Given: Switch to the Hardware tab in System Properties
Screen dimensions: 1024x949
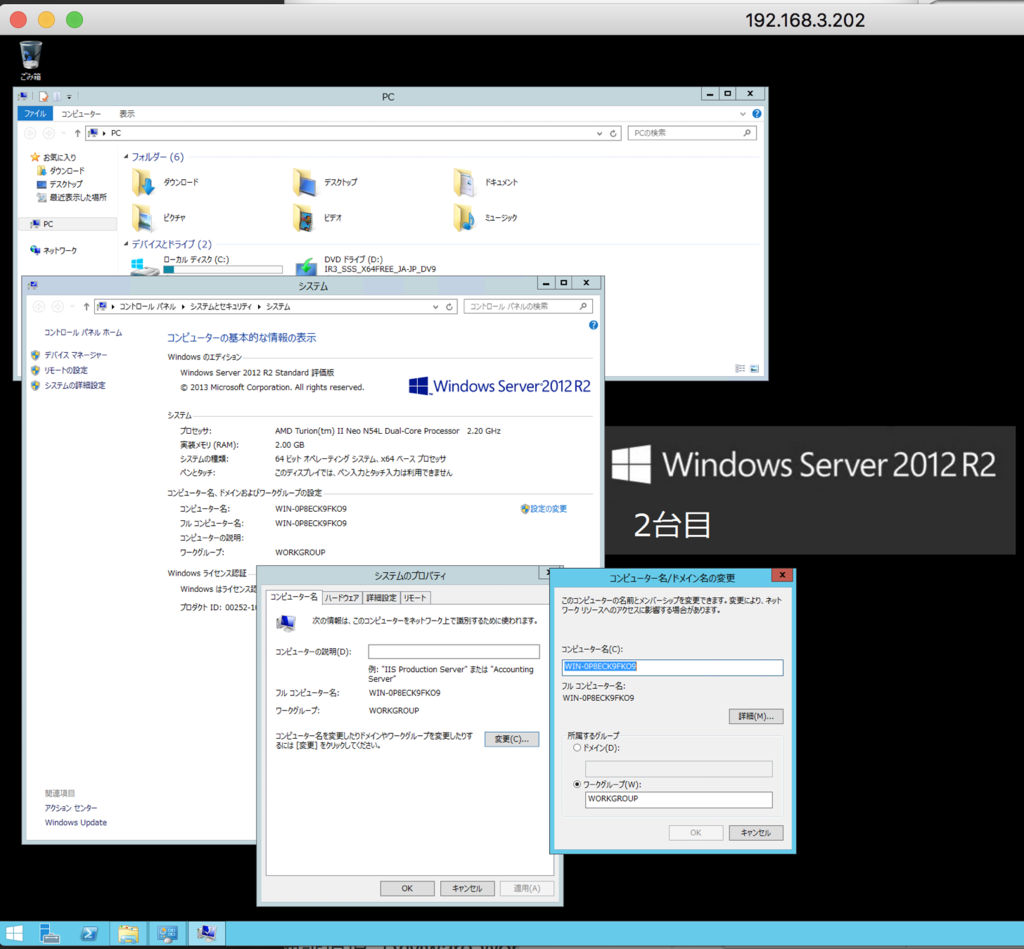Looking at the screenshot, I should tap(342, 598).
